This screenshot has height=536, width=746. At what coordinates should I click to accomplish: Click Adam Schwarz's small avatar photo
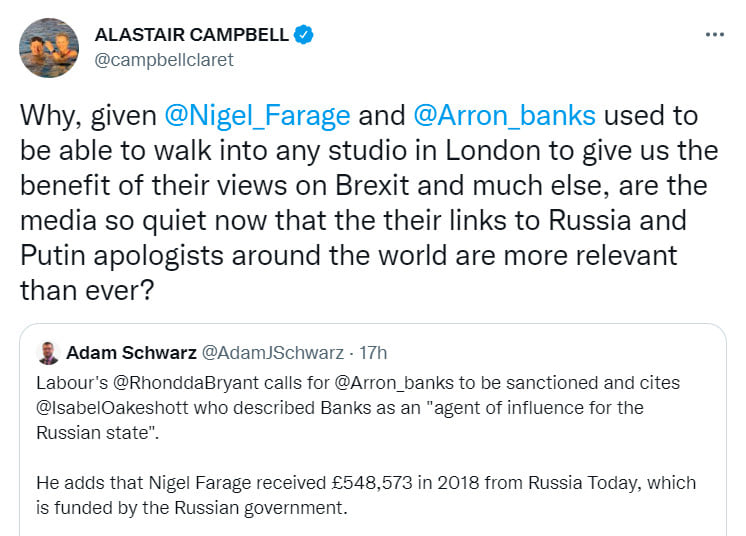tap(48, 352)
